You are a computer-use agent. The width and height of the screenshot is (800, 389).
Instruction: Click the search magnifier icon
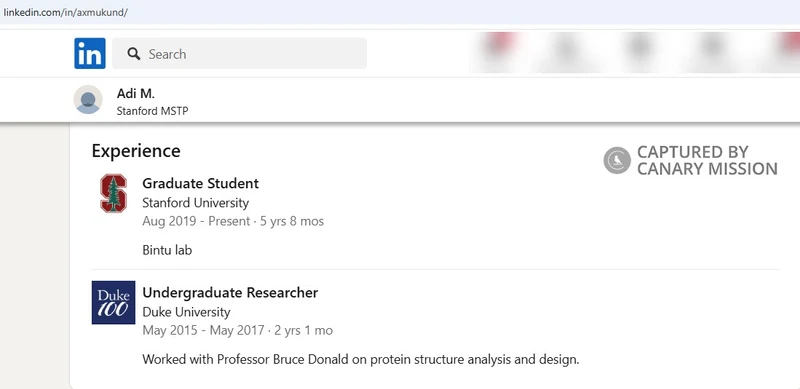click(134, 54)
